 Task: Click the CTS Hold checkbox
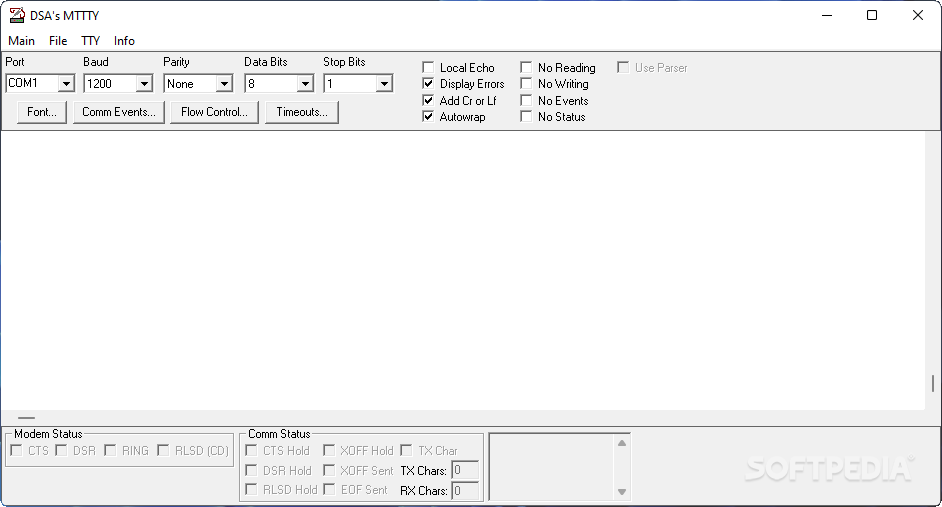[251, 451]
